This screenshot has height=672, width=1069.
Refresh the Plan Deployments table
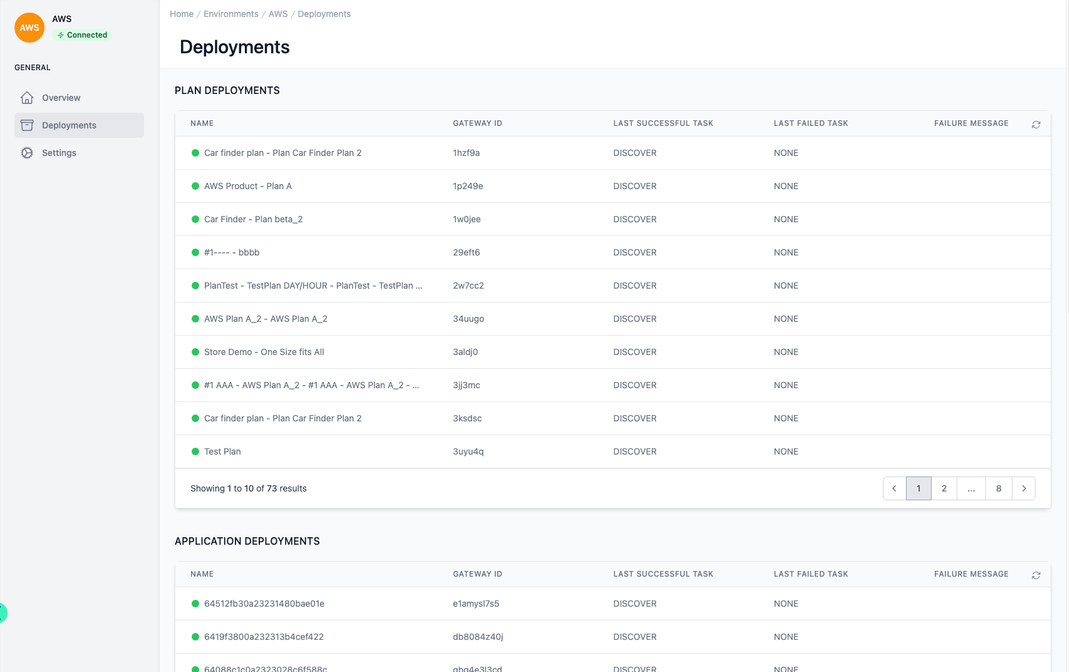[1035, 124]
